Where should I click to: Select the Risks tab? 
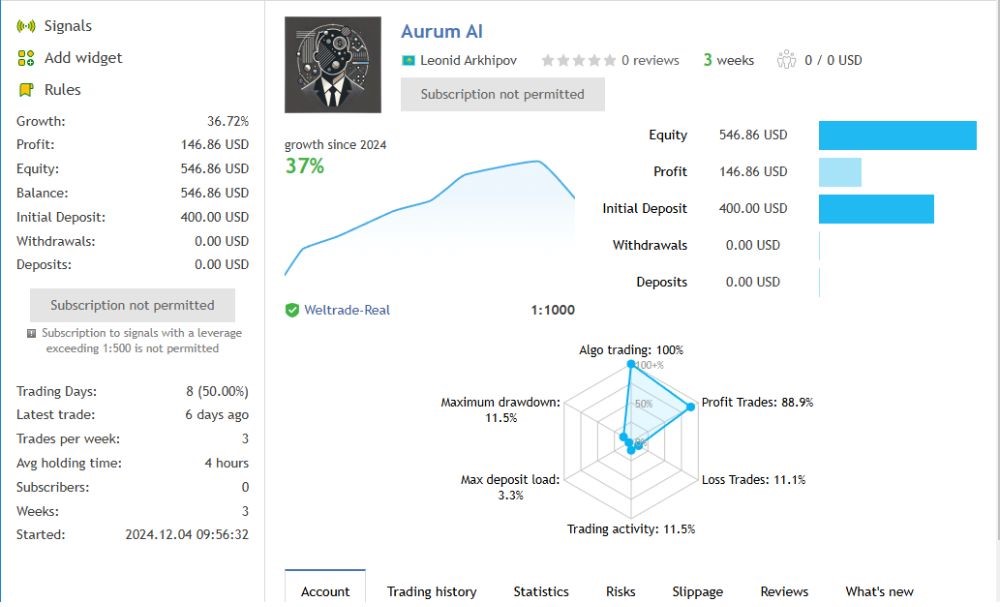pyautogui.click(x=620, y=591)
